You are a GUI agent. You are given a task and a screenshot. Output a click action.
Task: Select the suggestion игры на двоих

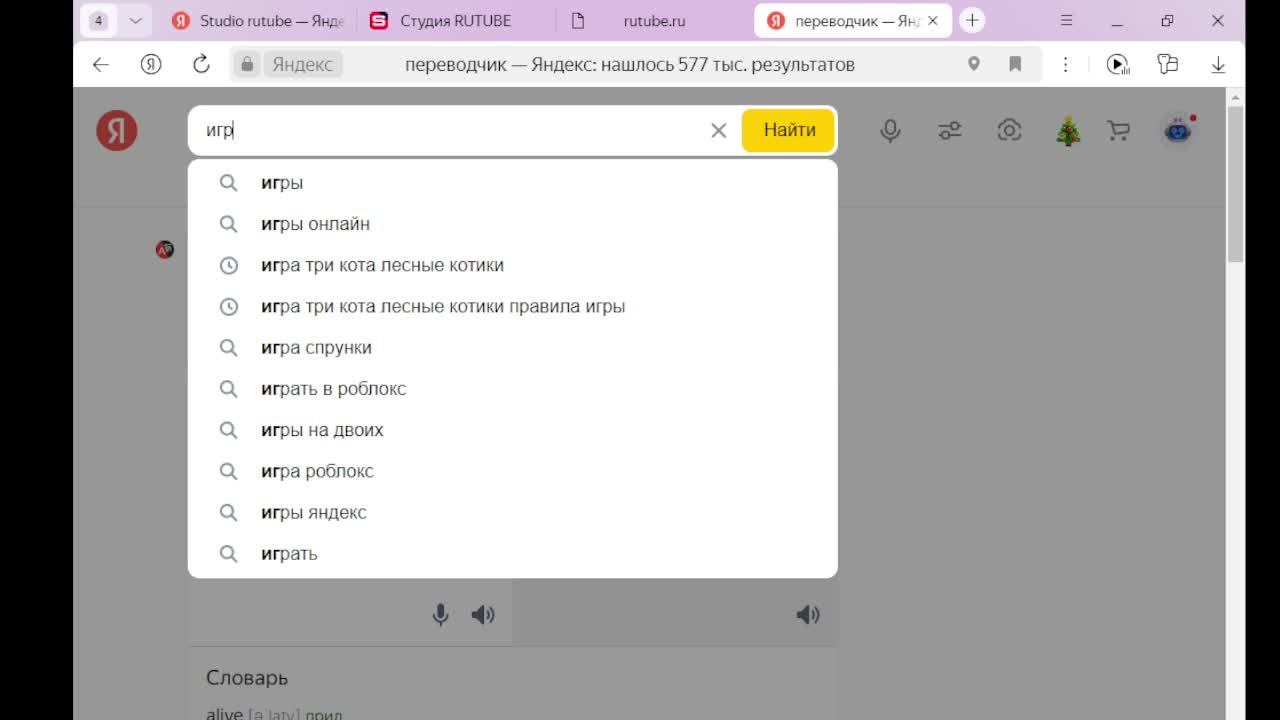pos(512,430)
